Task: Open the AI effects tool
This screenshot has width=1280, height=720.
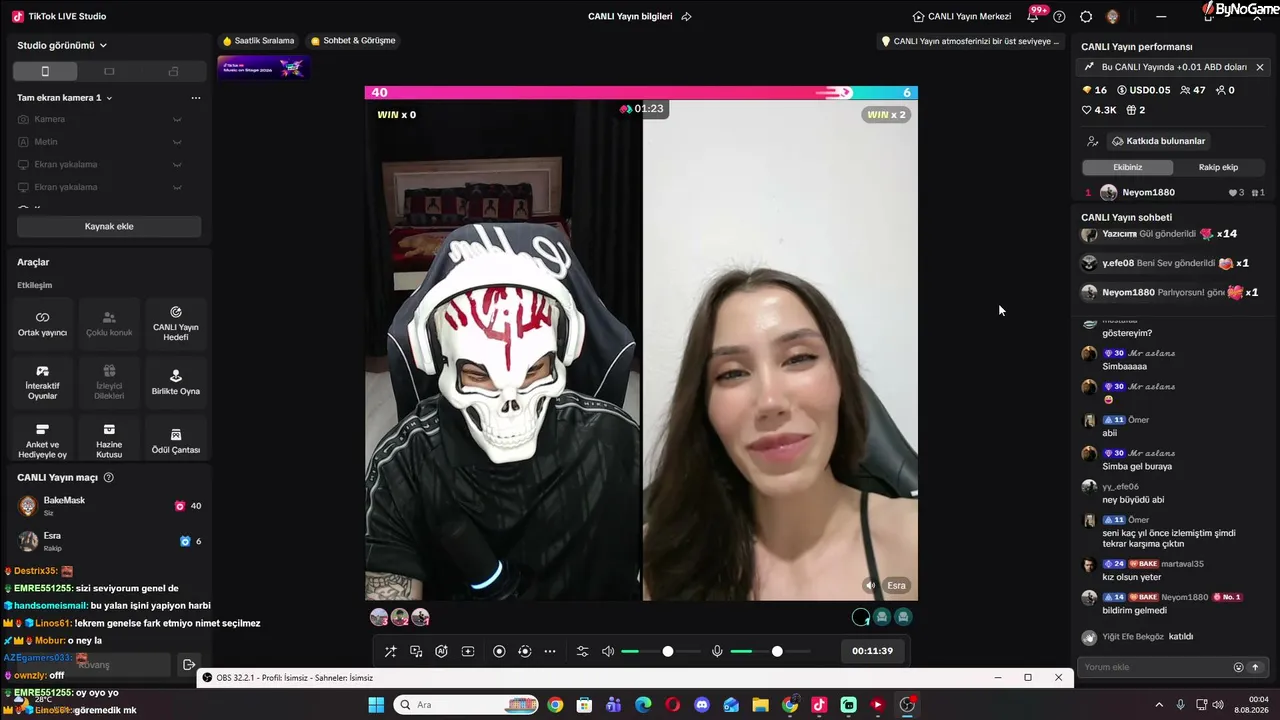Action: [441, 652]
